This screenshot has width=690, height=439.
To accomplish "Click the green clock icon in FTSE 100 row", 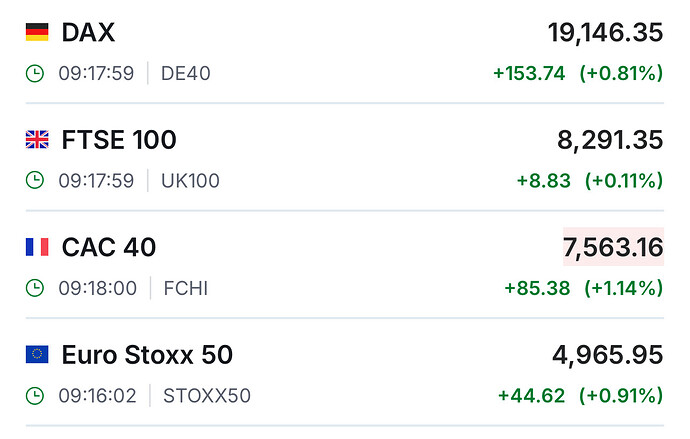I will tap(35, 181).
